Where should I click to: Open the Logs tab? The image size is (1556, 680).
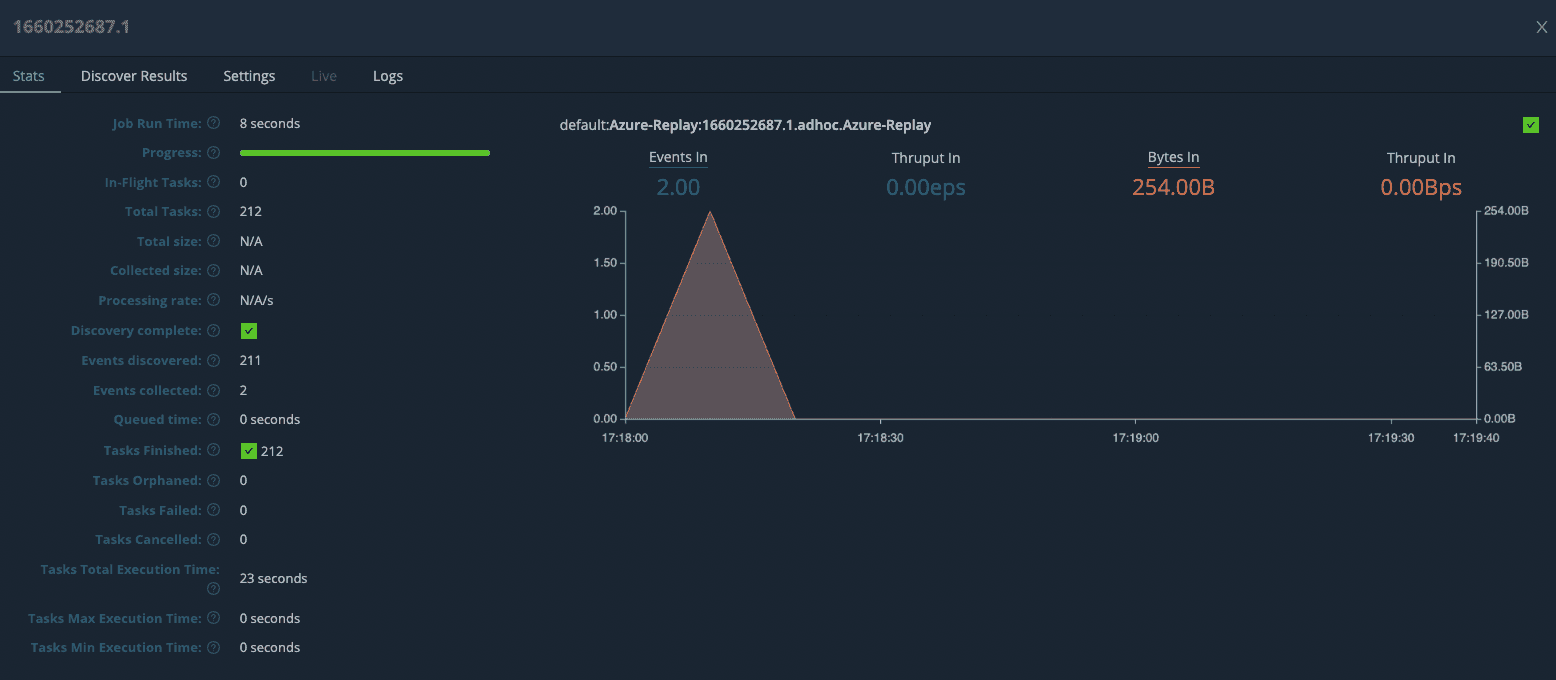[x=388, y=76]
